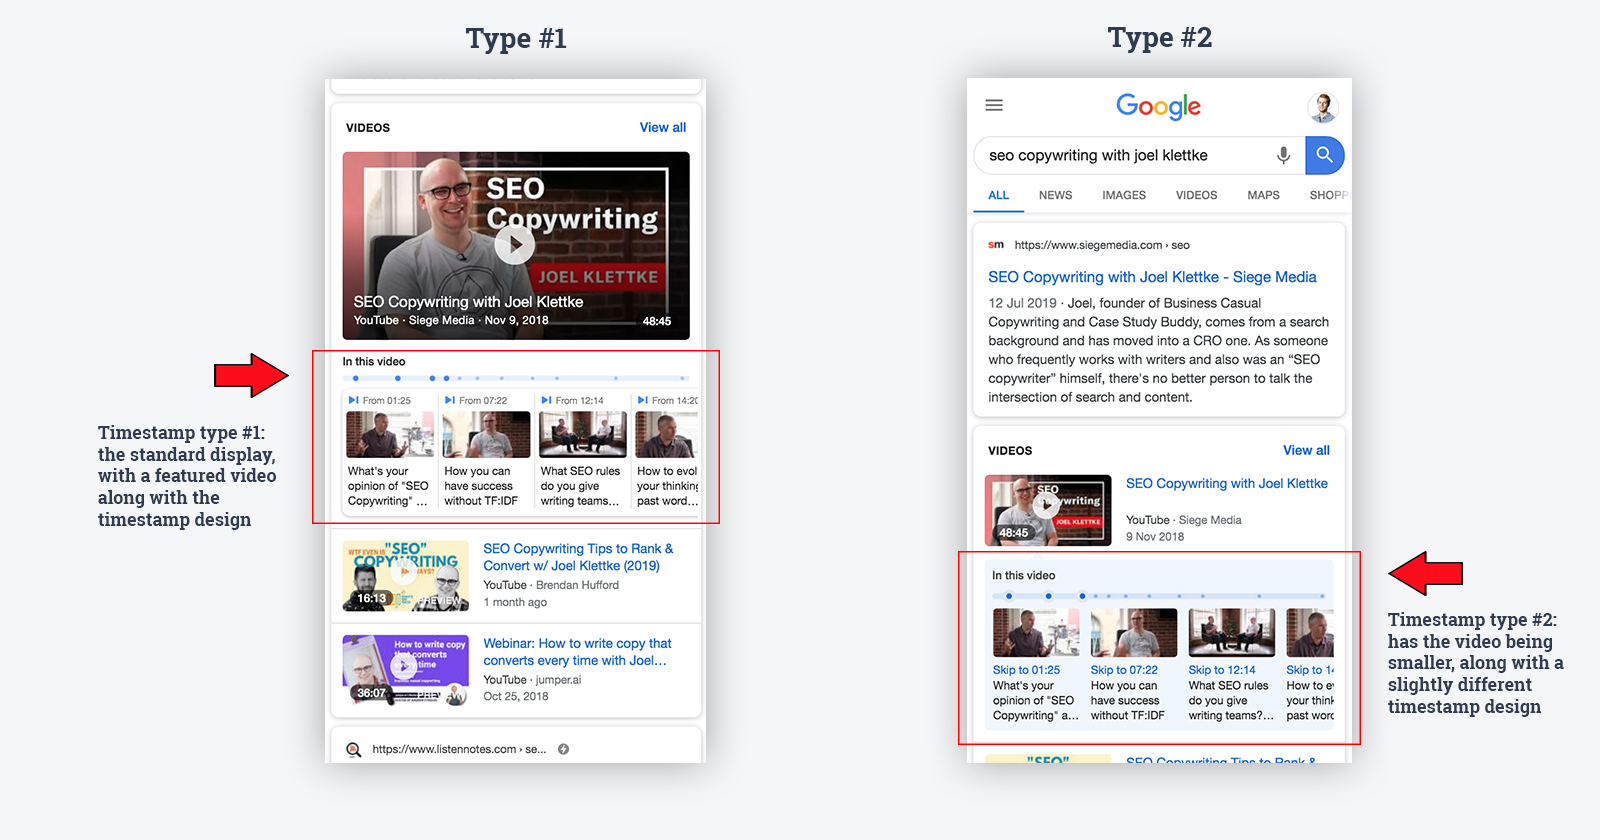Screen dimensions: 1600x840
Task: Open the clip thumbnail above Skip to 07:22
Action: [1134, 632]
